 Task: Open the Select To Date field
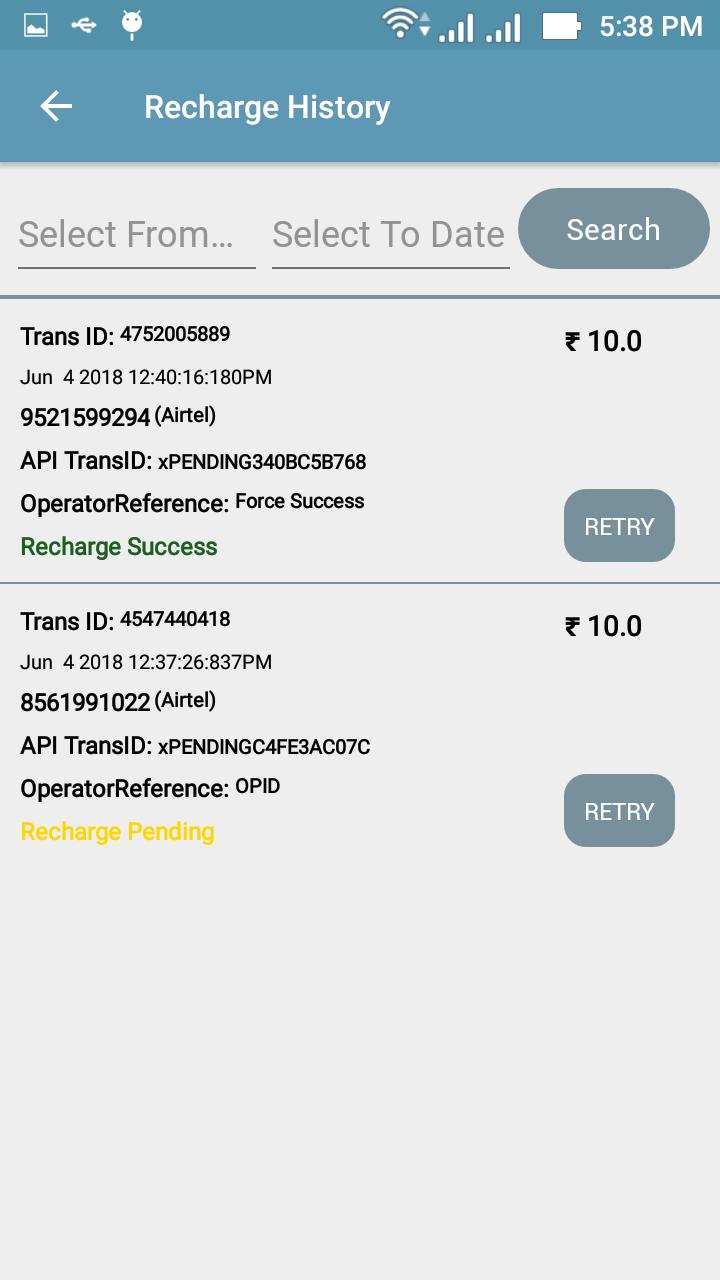(390, 235)
